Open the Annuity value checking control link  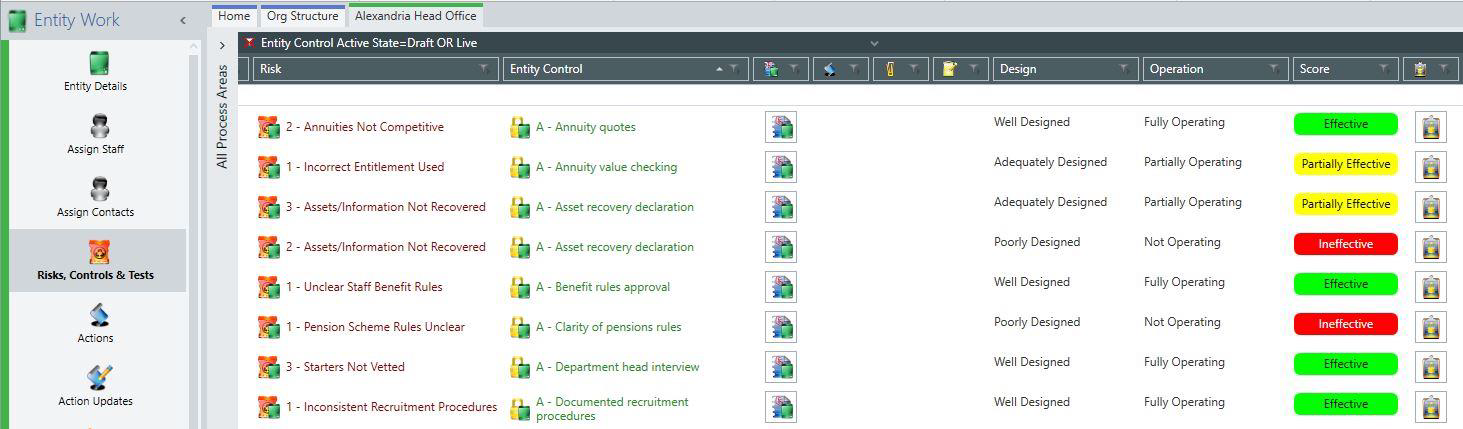[x=606, y=167]
